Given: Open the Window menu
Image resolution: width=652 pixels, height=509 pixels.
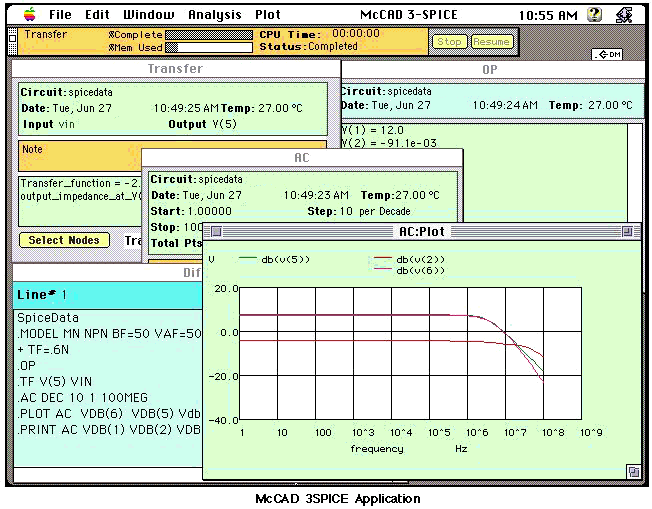Looking at the screenshot, I should (148, 15).
